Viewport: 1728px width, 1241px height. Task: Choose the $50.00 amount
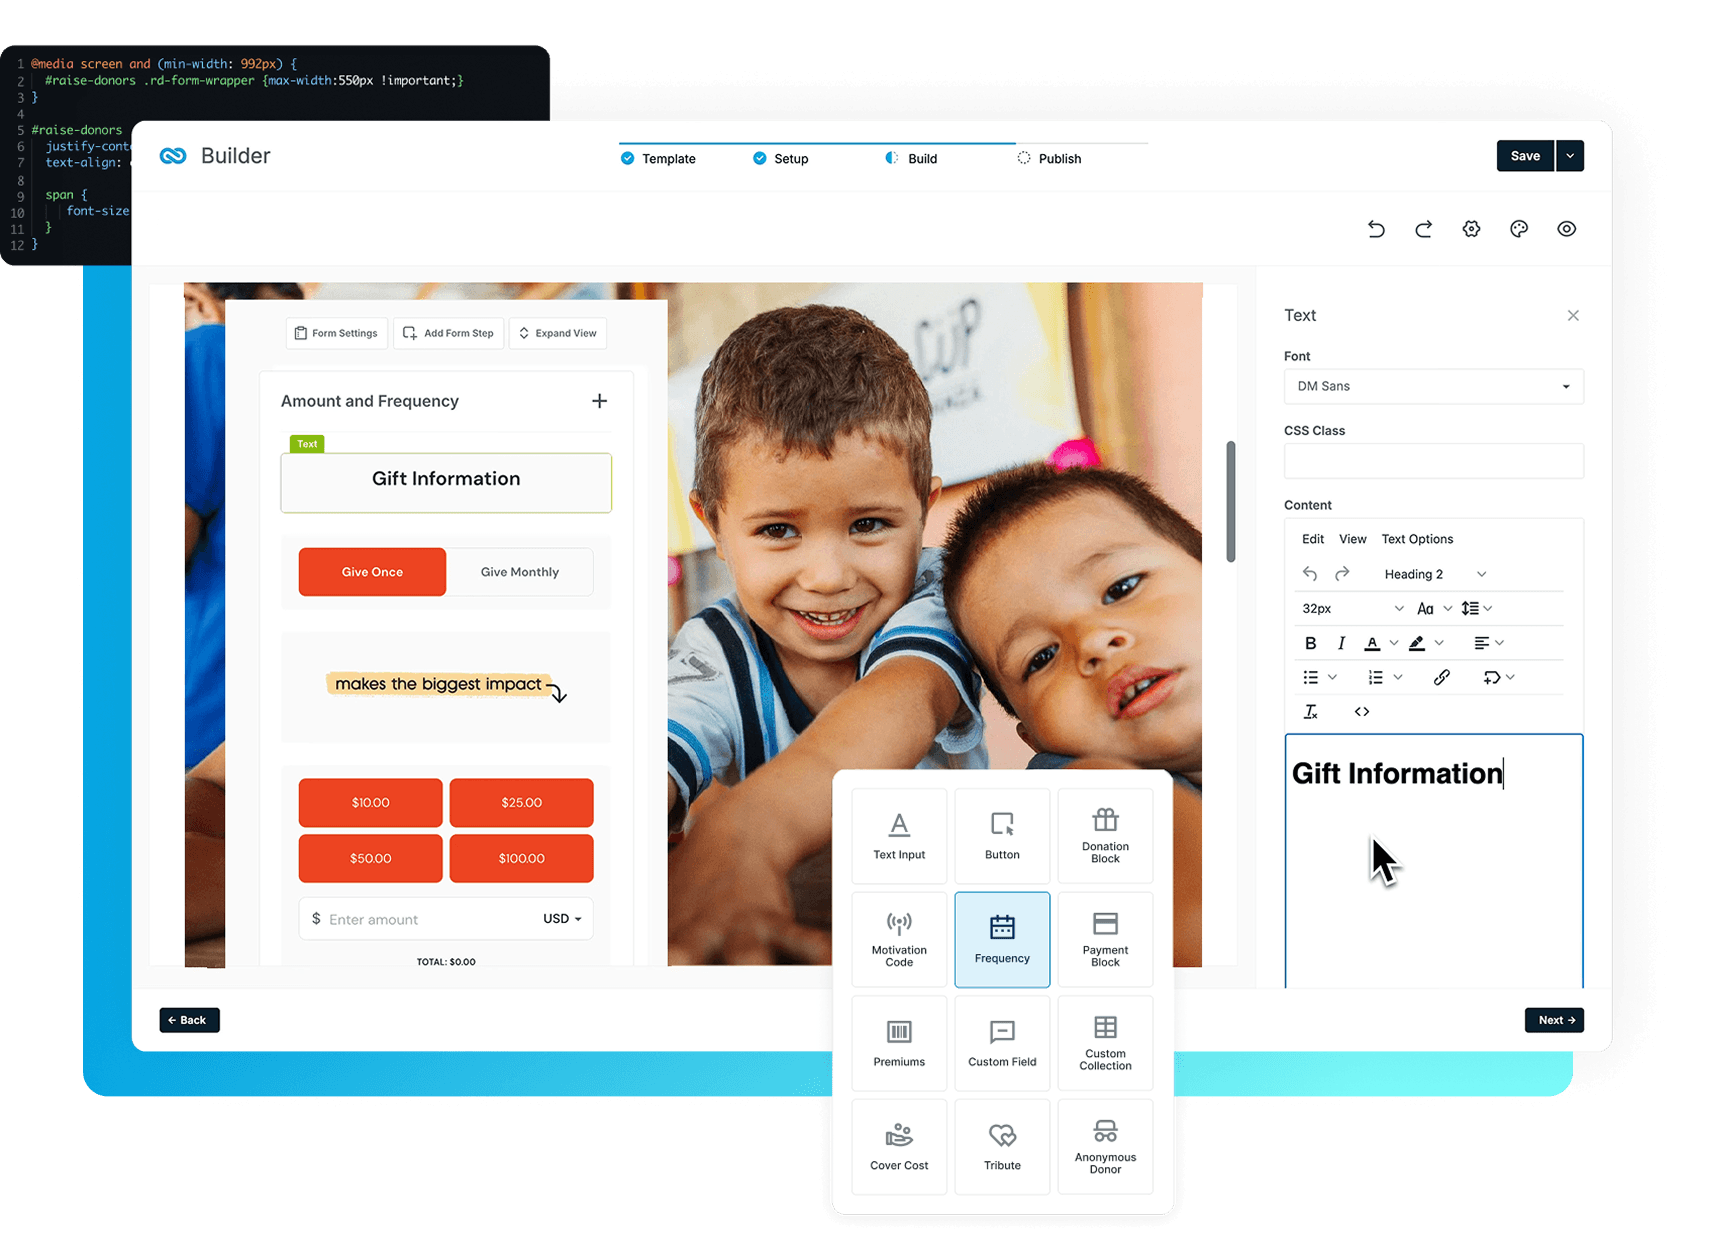(370, 859)
